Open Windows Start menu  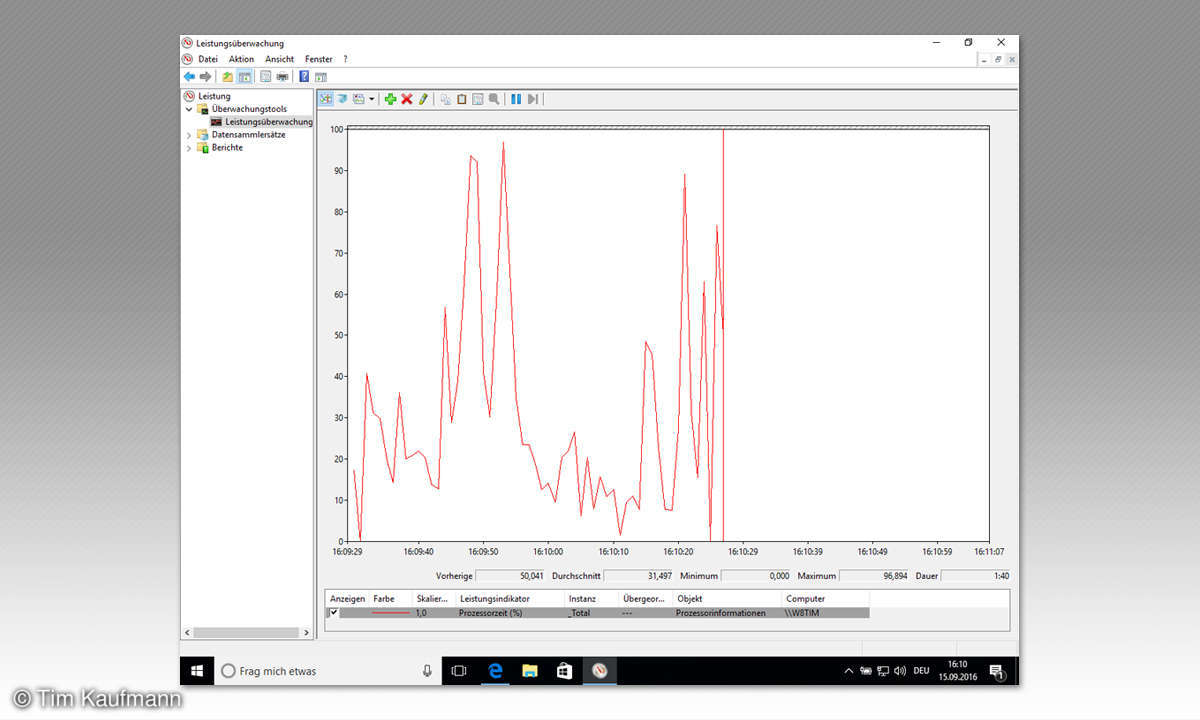[198, 671]
